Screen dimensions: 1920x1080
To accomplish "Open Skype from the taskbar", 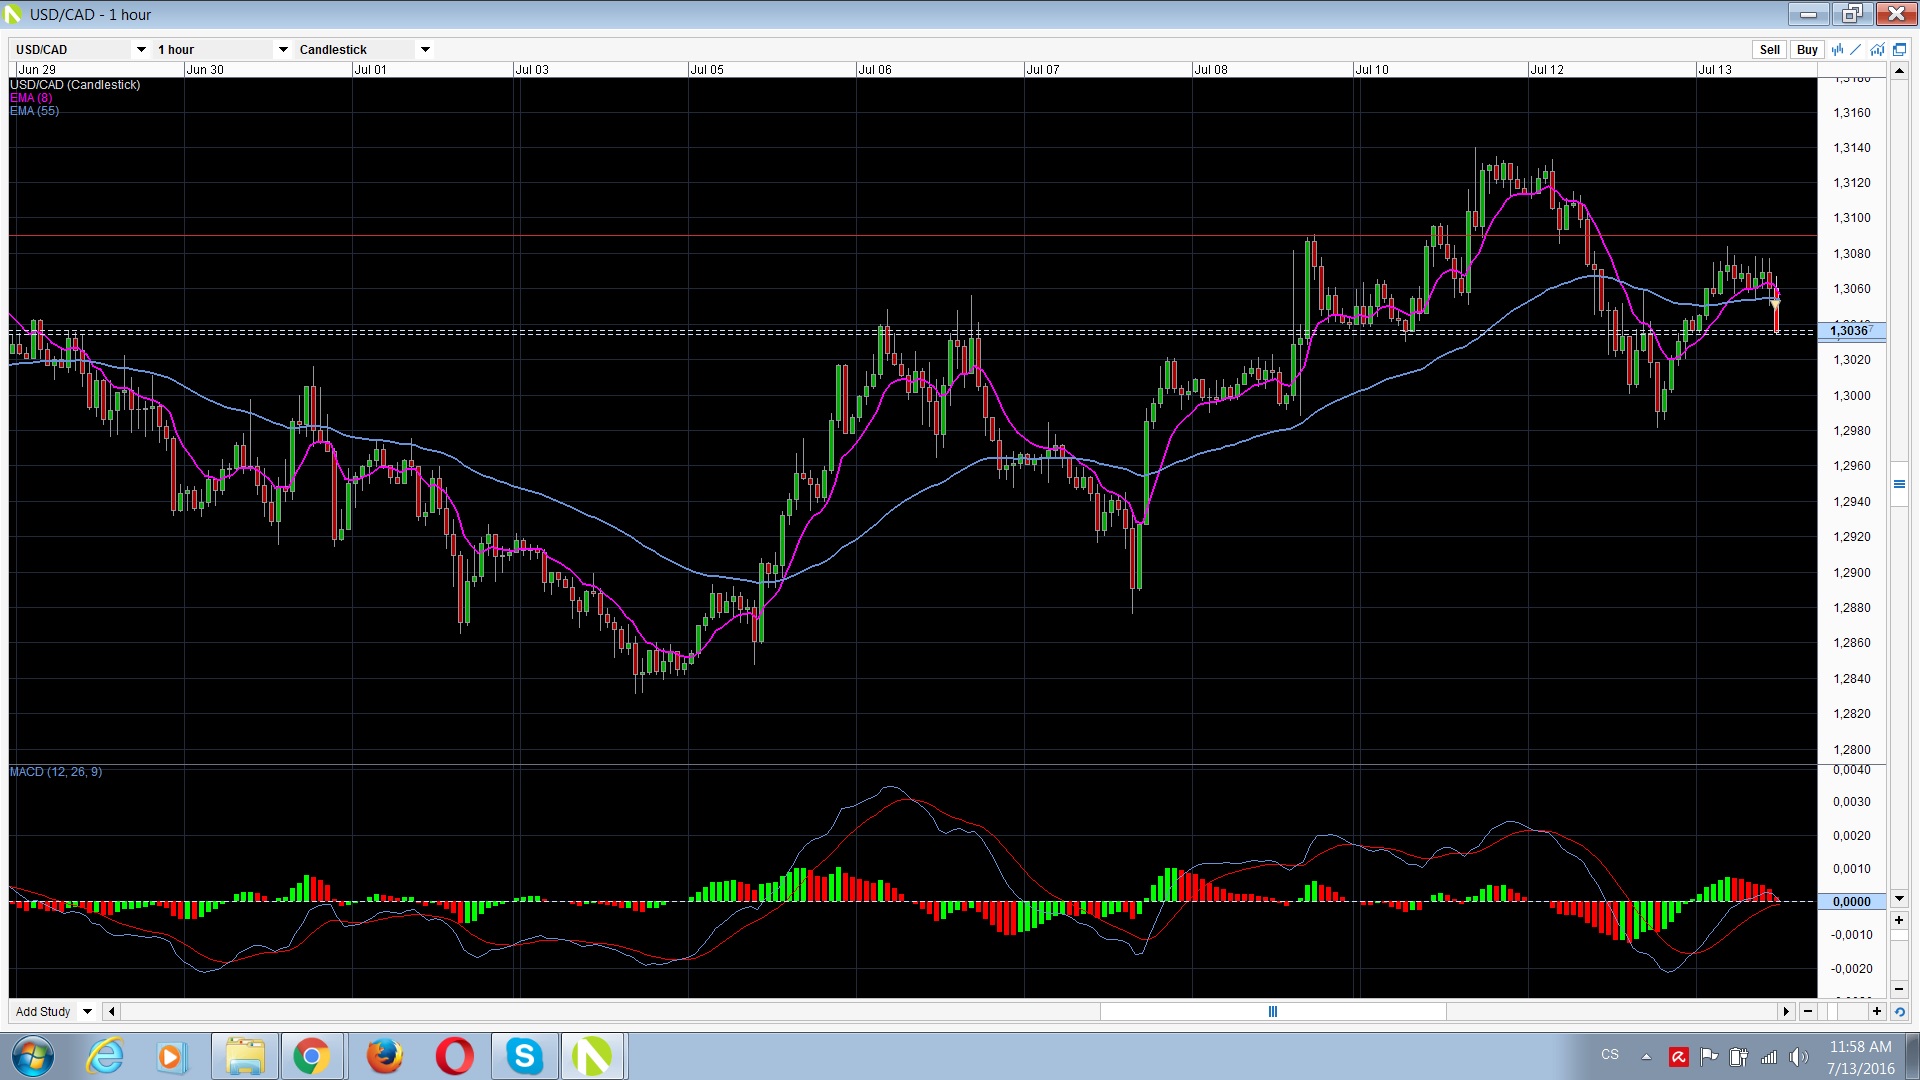I will coord(524,1056).
